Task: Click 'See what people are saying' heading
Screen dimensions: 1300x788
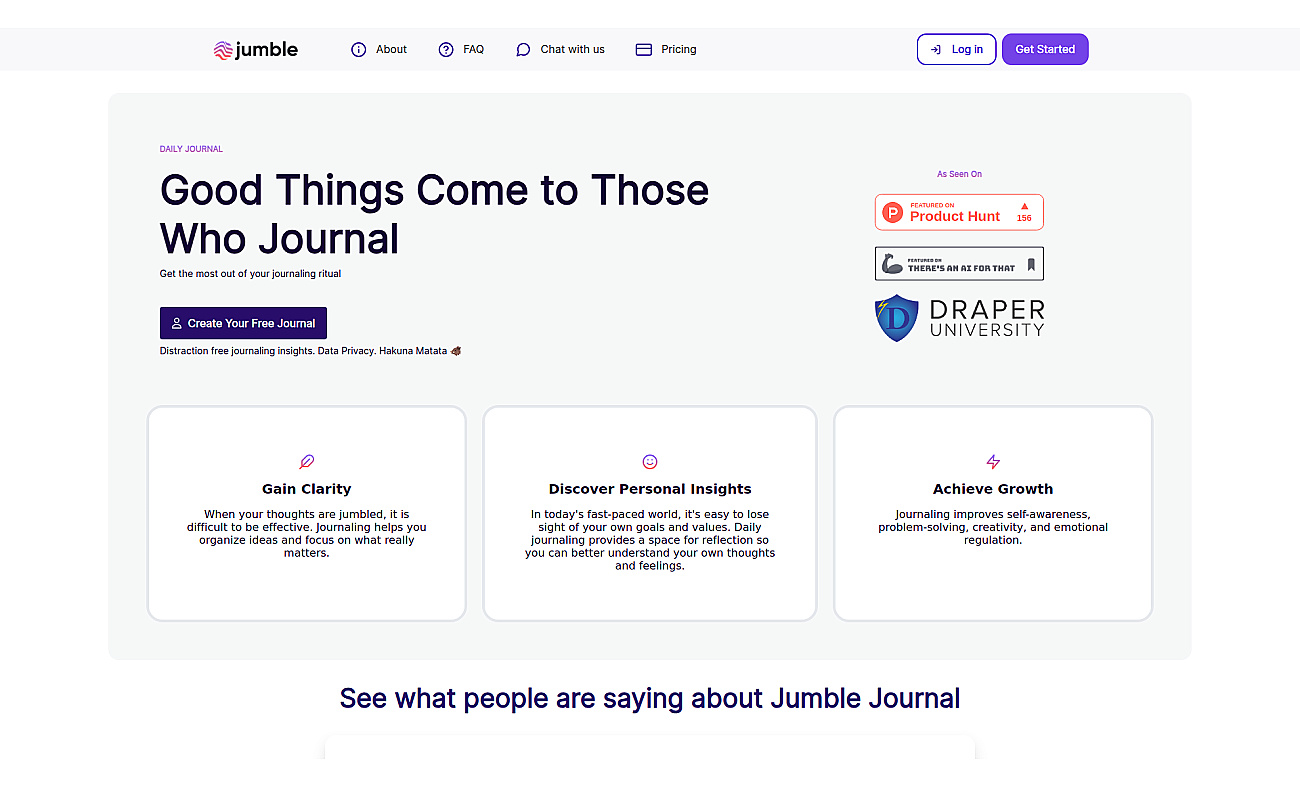Action: click(x=650, y=698)
